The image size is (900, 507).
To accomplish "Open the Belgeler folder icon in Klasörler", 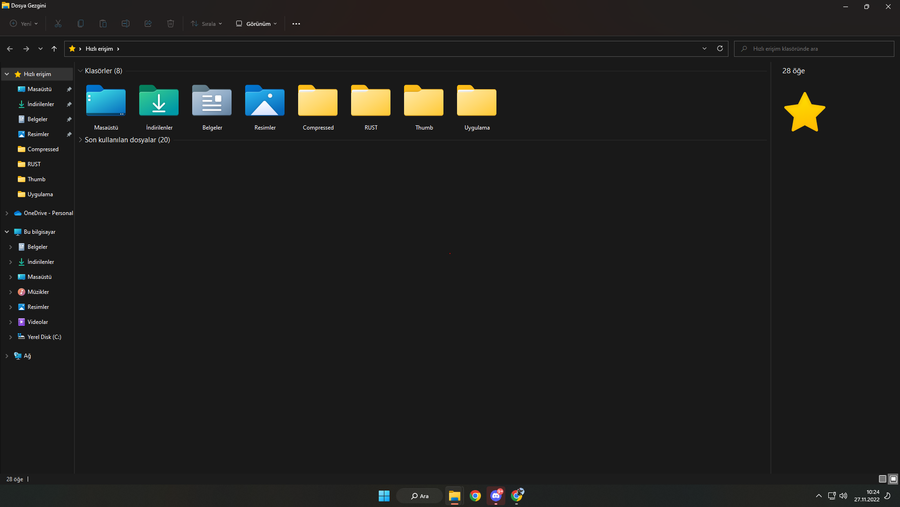I will [x=212, y=101].
